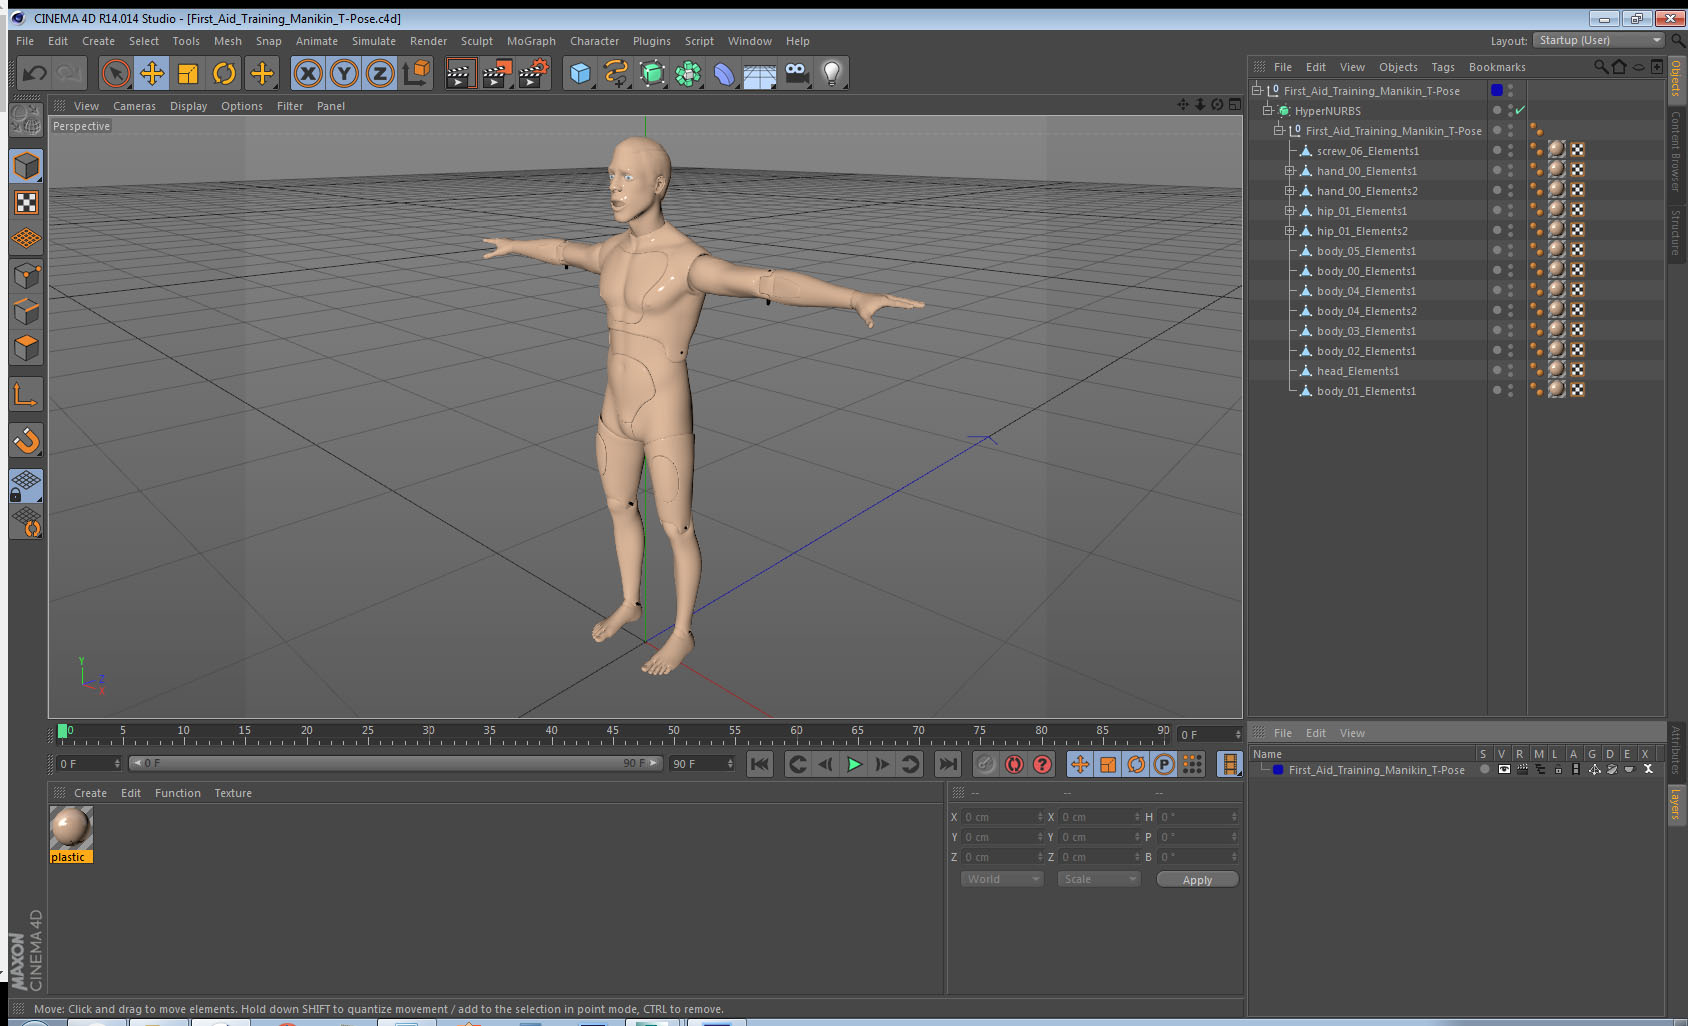Click the Apply button
The width and height of the screenshot is (1688, 1026).
(1197, 880)
